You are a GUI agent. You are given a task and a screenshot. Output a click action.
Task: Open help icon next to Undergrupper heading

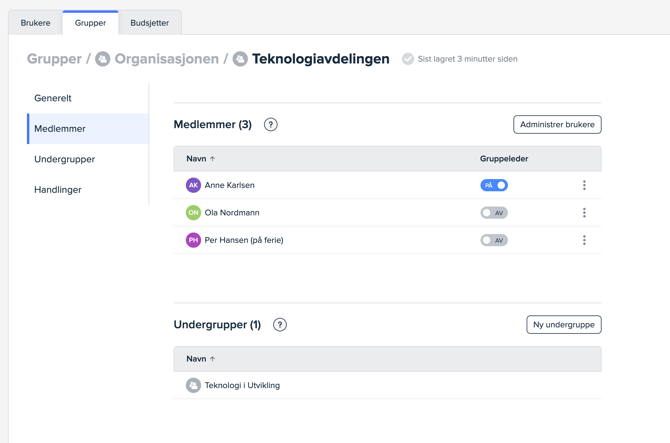[x=280, y=325]
